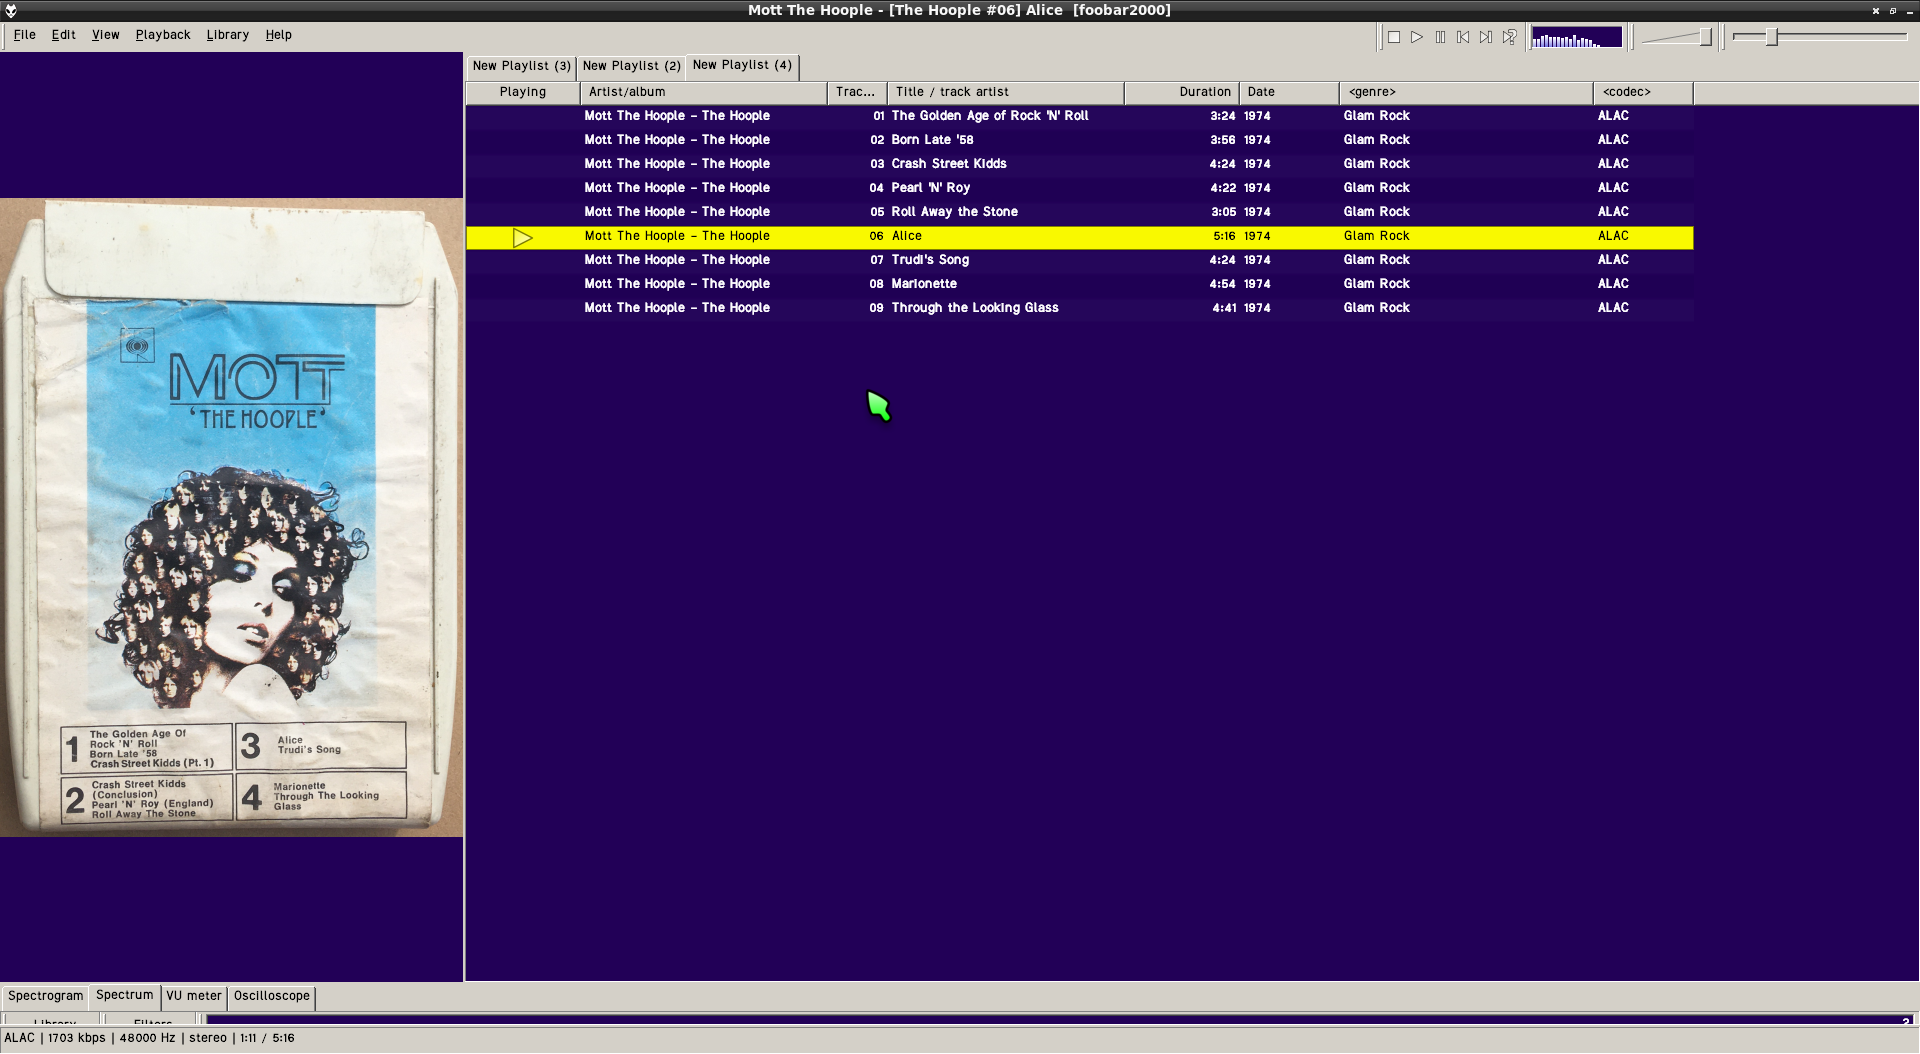1920x1054 pixels.
Task: Switch to the VU meter tab
Action: [194, 996]
